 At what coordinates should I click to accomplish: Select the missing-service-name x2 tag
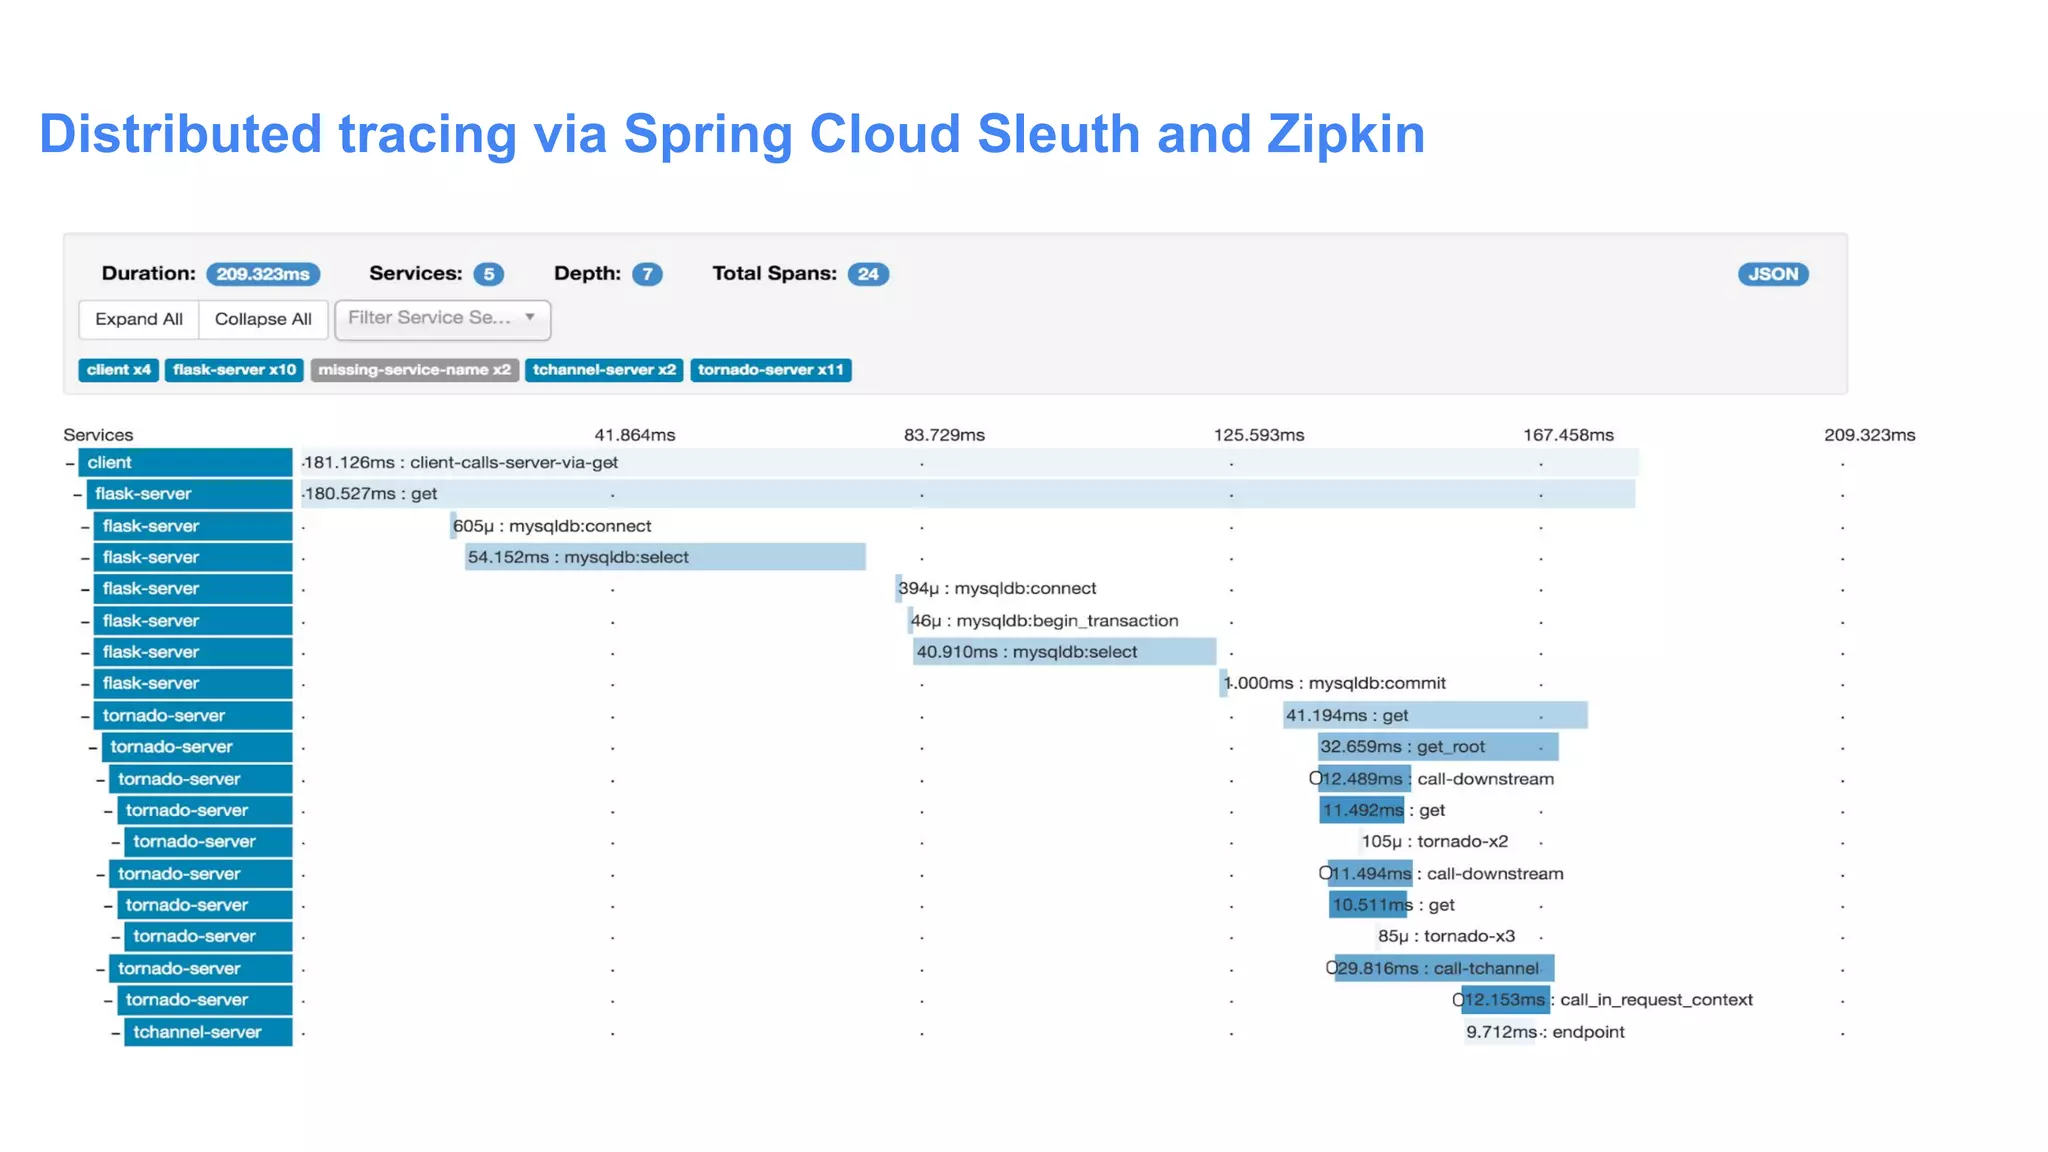coord(414,370)
